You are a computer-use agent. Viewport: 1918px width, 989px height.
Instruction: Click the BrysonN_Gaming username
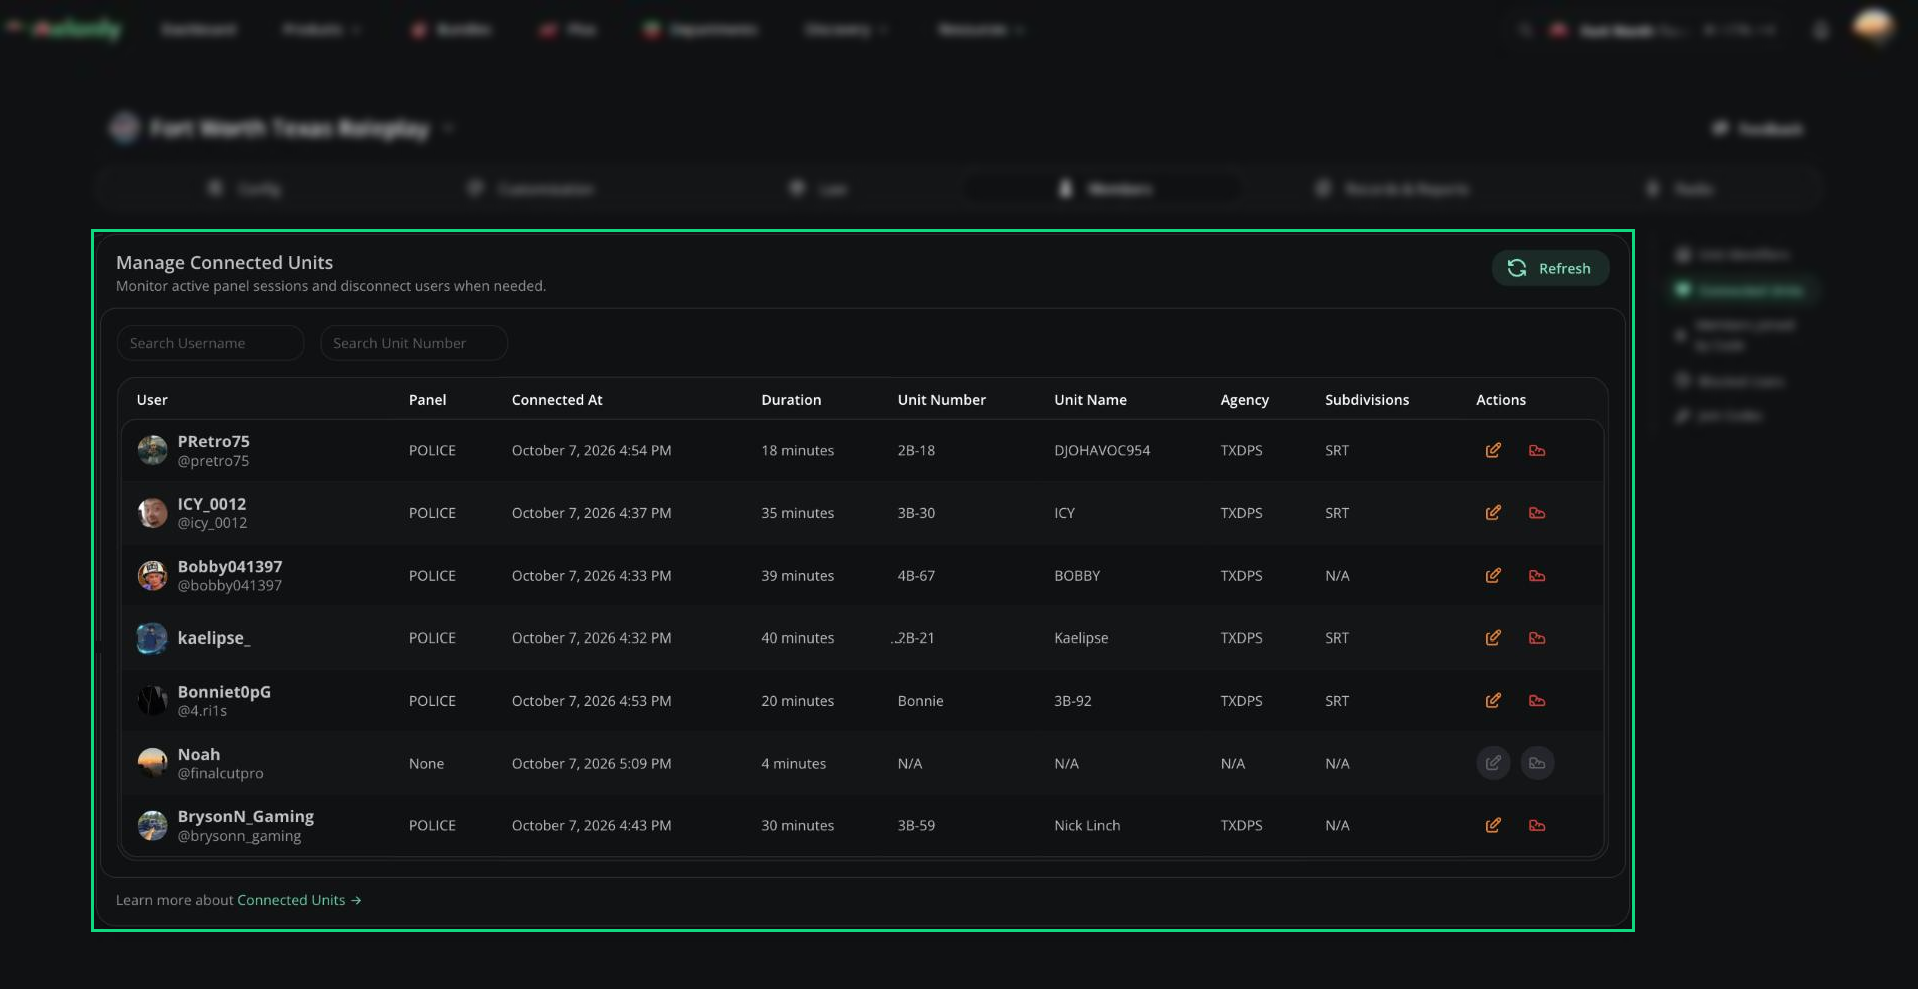click(246, 816)
